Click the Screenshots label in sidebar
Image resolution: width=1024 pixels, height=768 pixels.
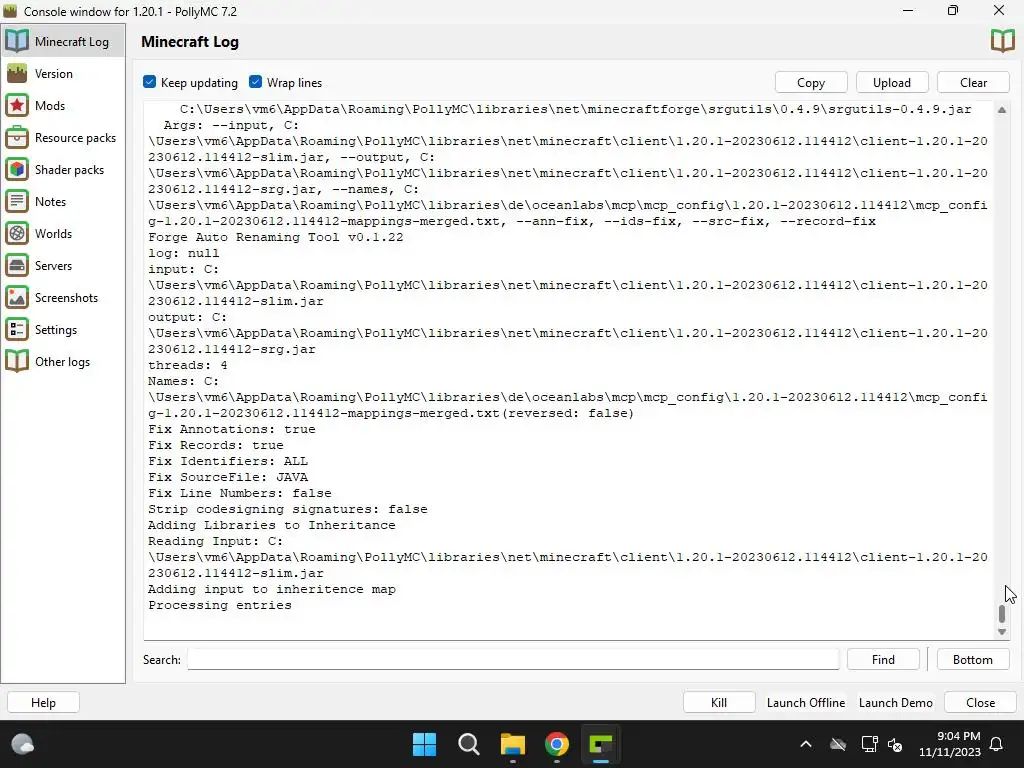coord(66,298)
